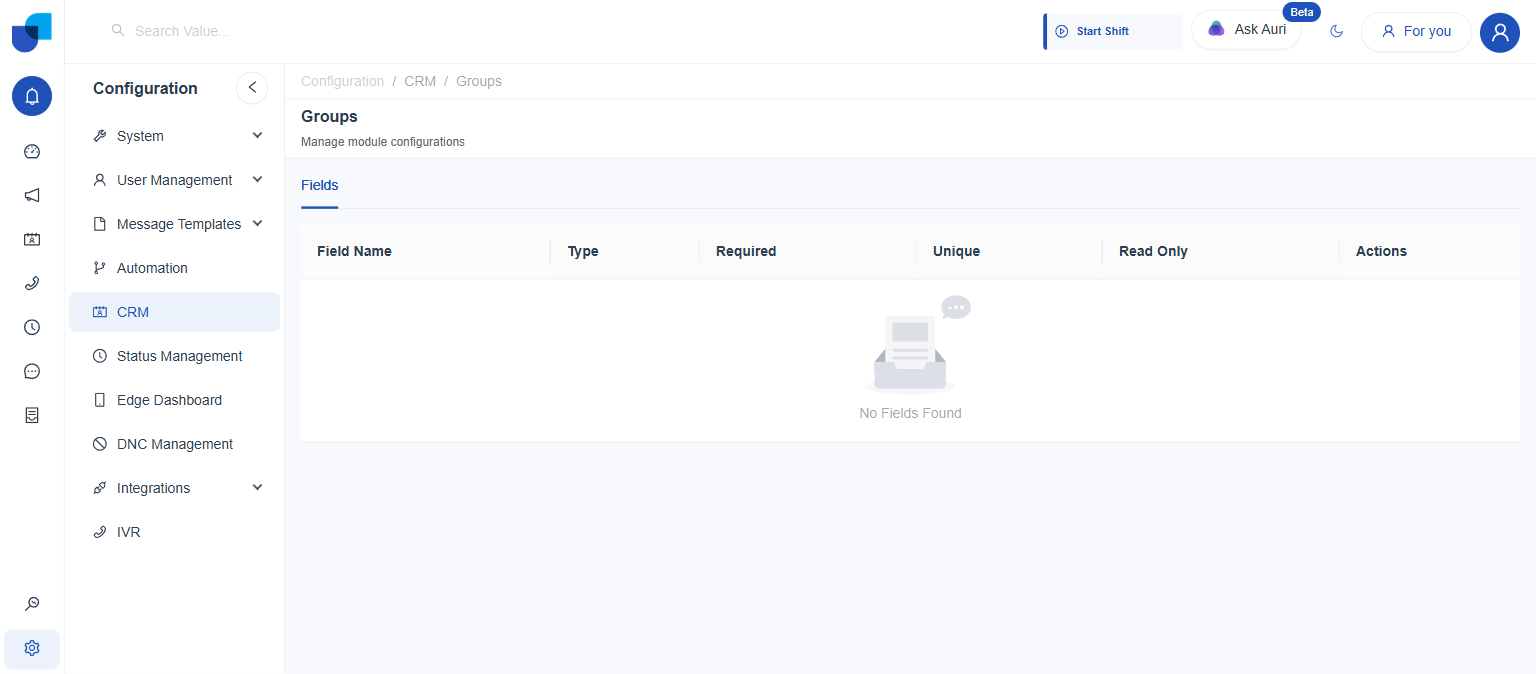Click the No Fields Found message
The width and height of the screenshot is (1536, 674).
coord(910,413)
